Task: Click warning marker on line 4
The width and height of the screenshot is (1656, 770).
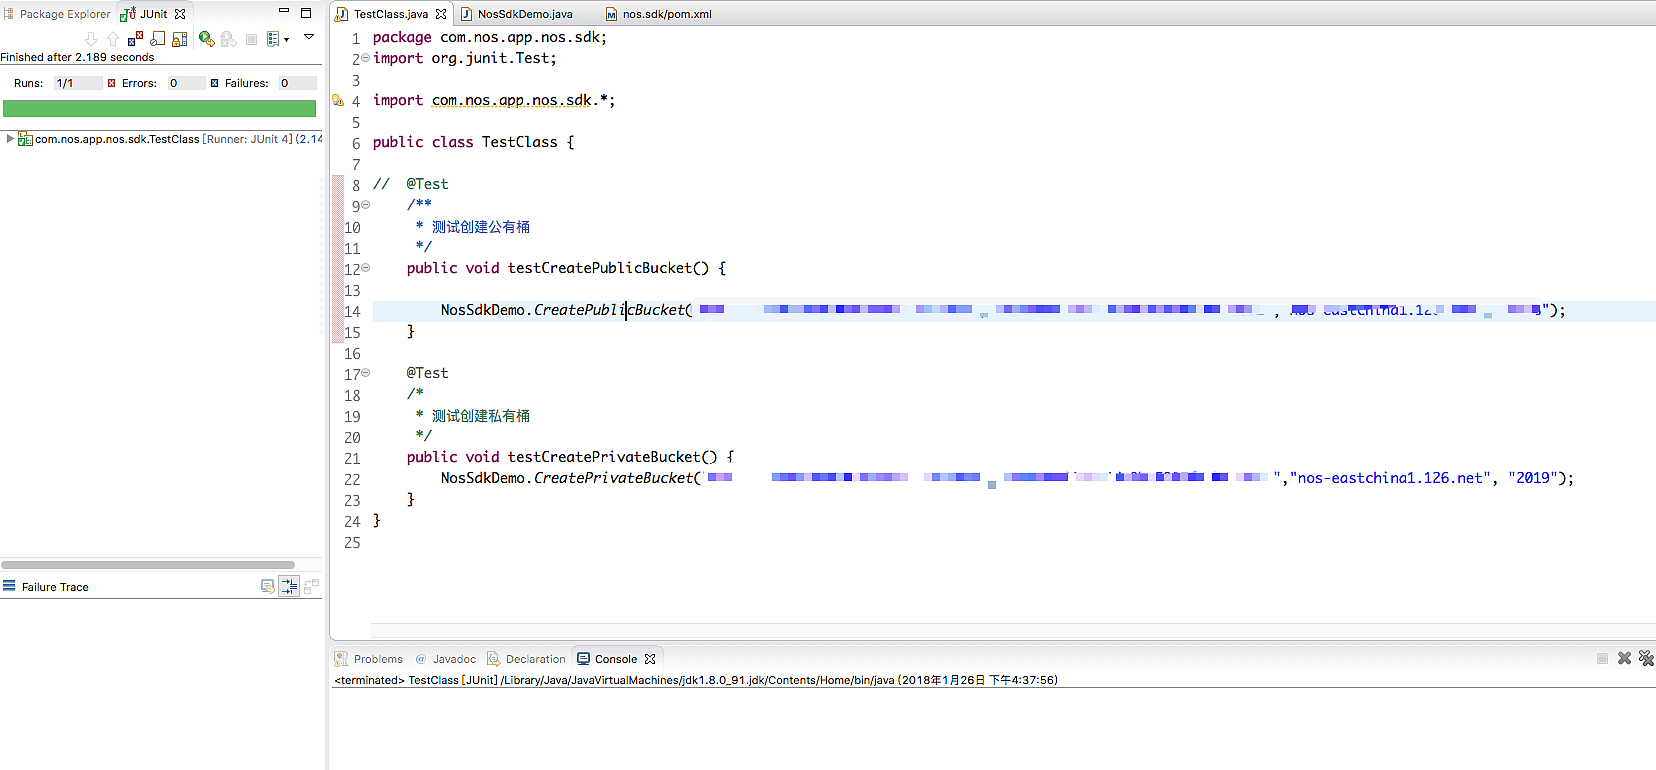Action: click(338, 101)
